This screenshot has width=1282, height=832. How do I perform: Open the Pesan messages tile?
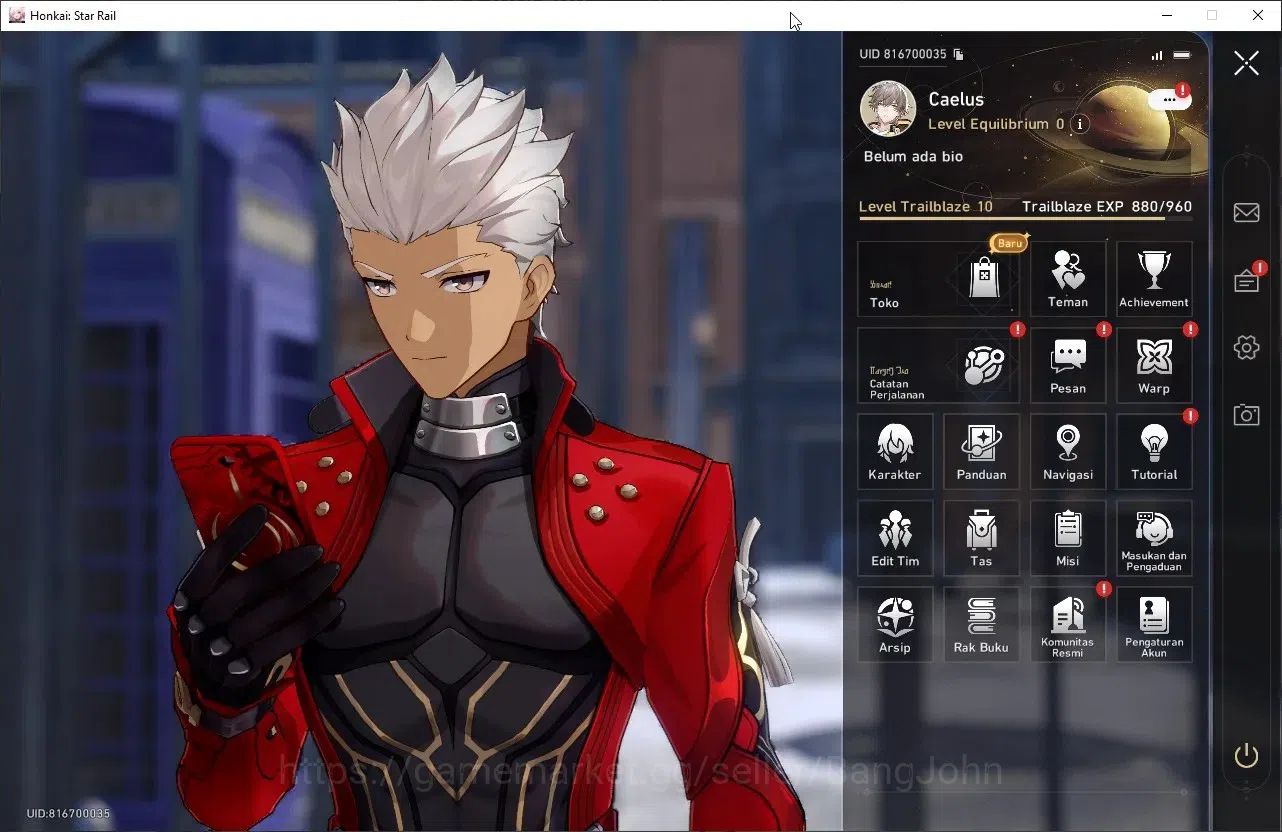(1068, 365)
